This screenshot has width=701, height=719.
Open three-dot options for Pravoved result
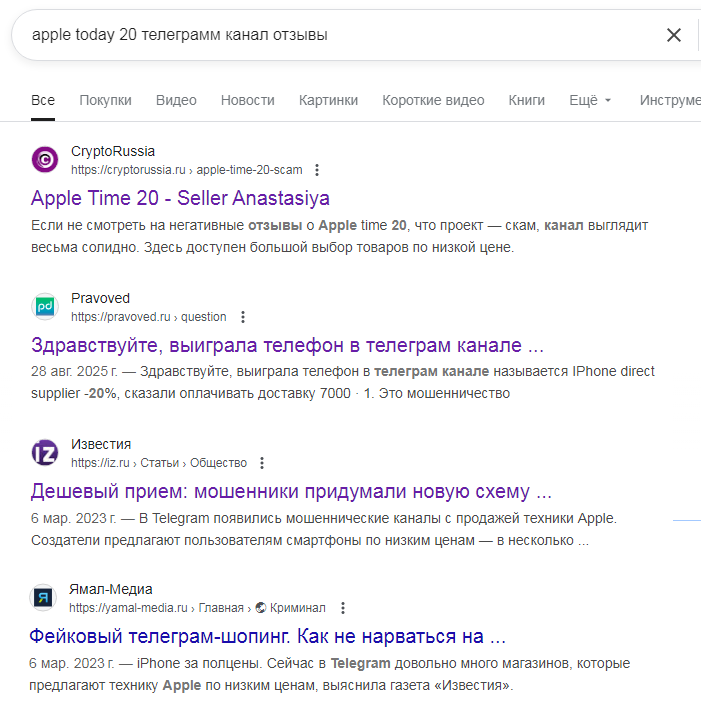coord(243,317)
